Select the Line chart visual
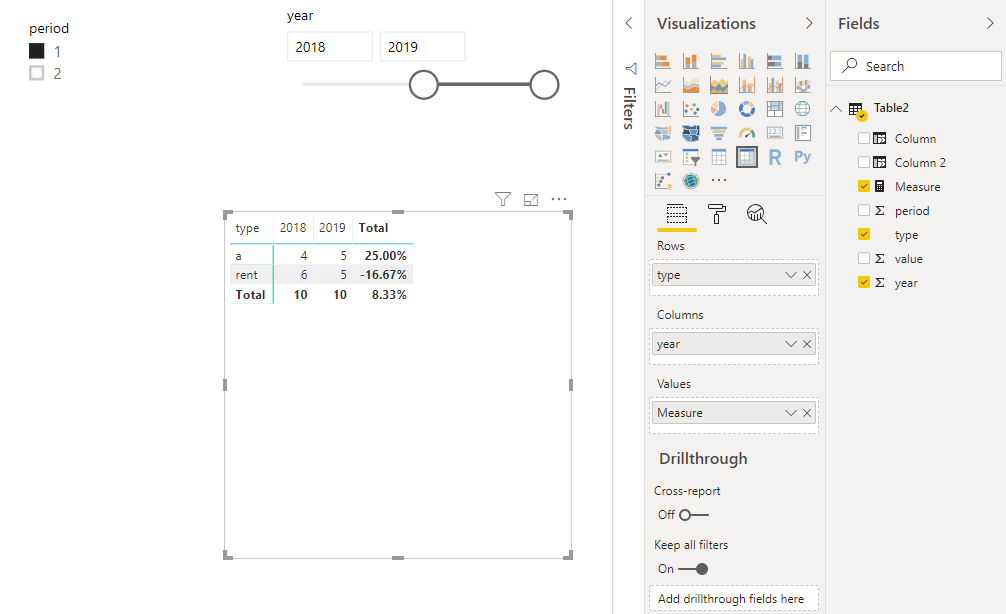1006x614 pixels. tap(663, 85)
